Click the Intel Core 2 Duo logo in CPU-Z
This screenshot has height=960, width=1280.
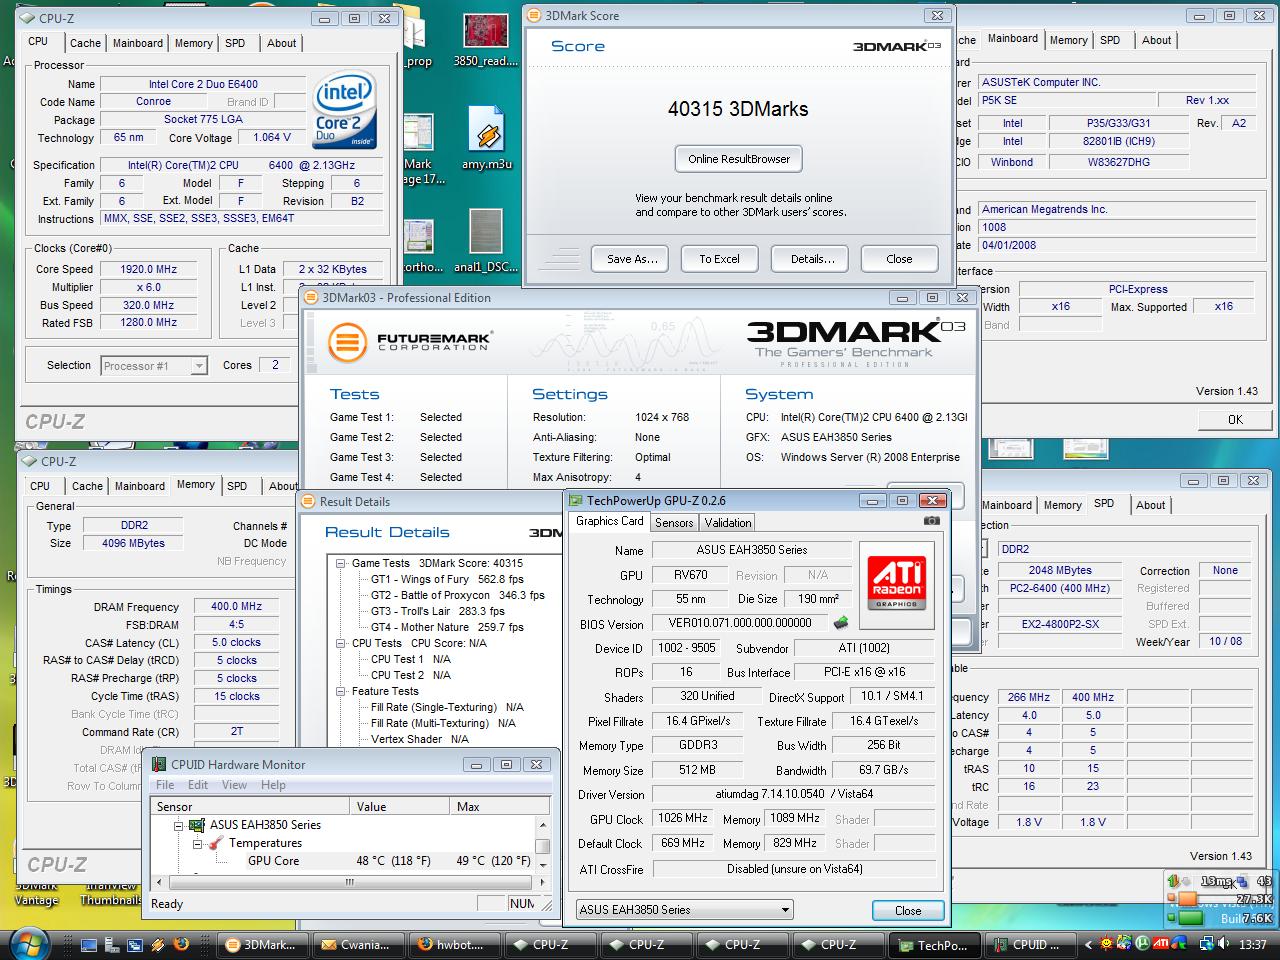344,109
